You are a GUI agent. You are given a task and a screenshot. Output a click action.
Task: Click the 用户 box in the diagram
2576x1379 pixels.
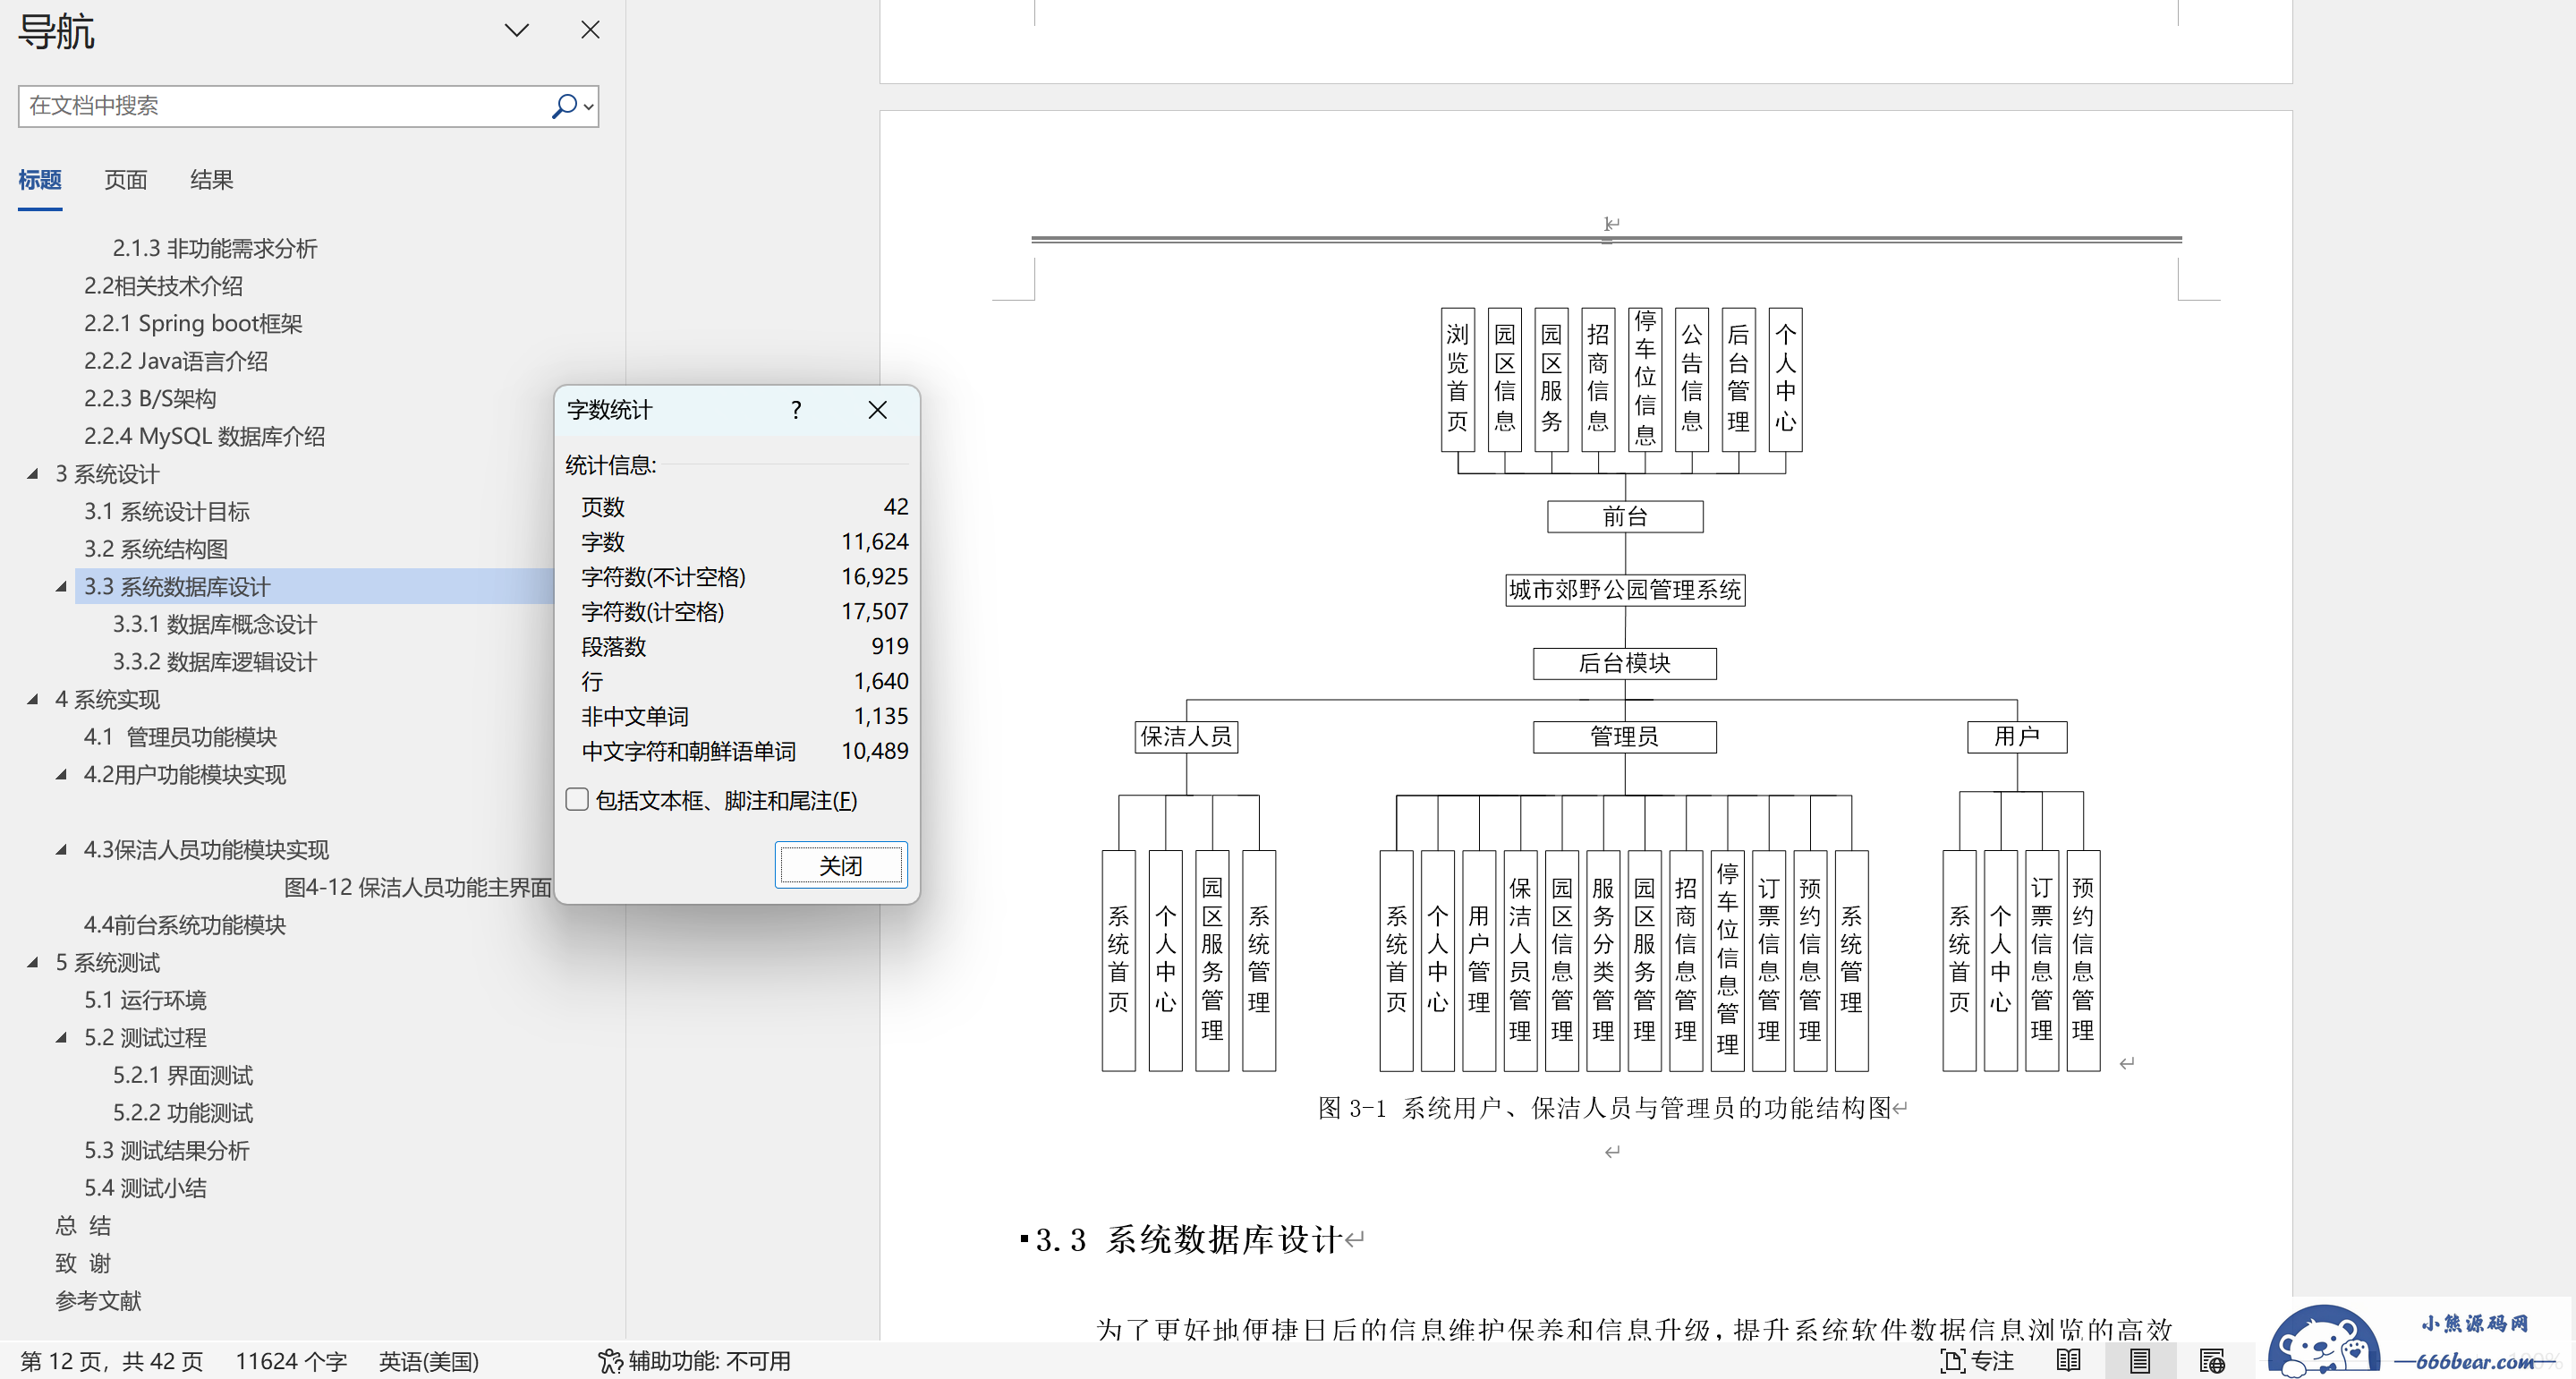click(2017, 737)
